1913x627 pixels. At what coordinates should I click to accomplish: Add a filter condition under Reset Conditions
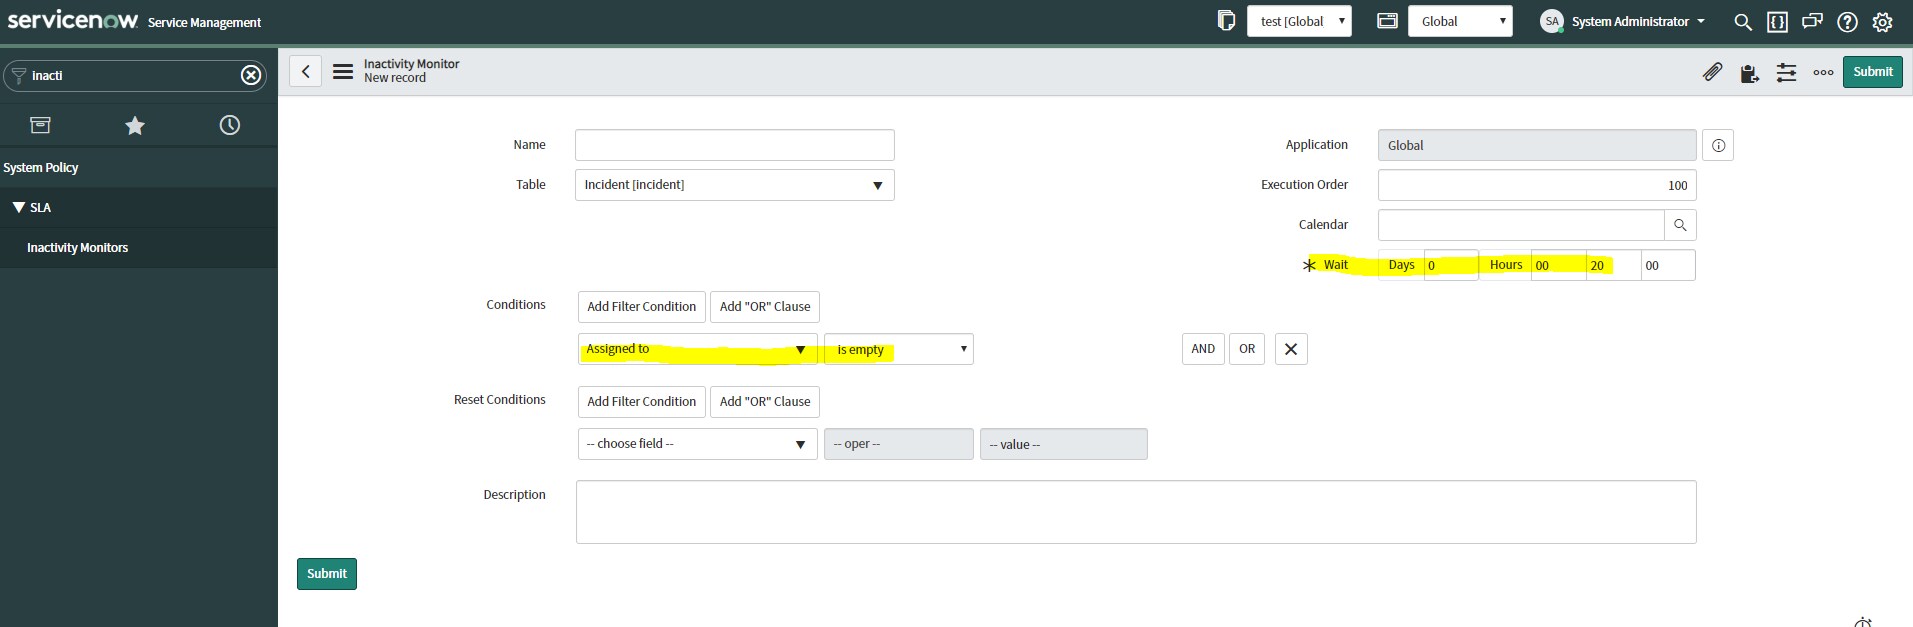pyautogui.click(x=641, y=402)
